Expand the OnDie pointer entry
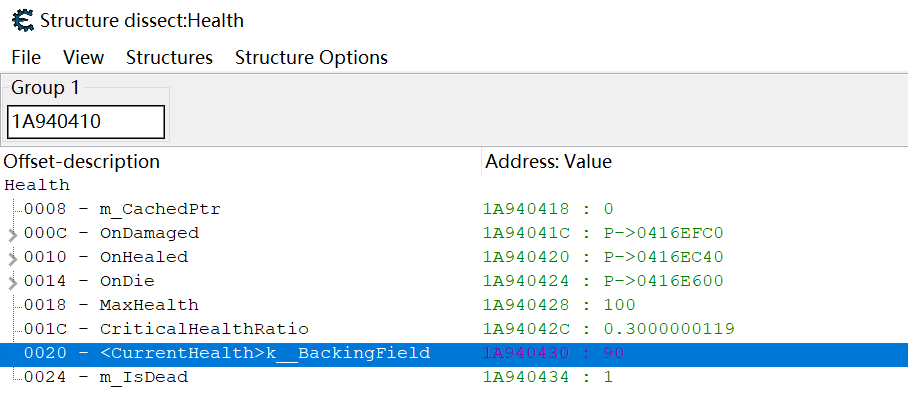The width and height of the screenshot is (908, 401). click(12, 282)
